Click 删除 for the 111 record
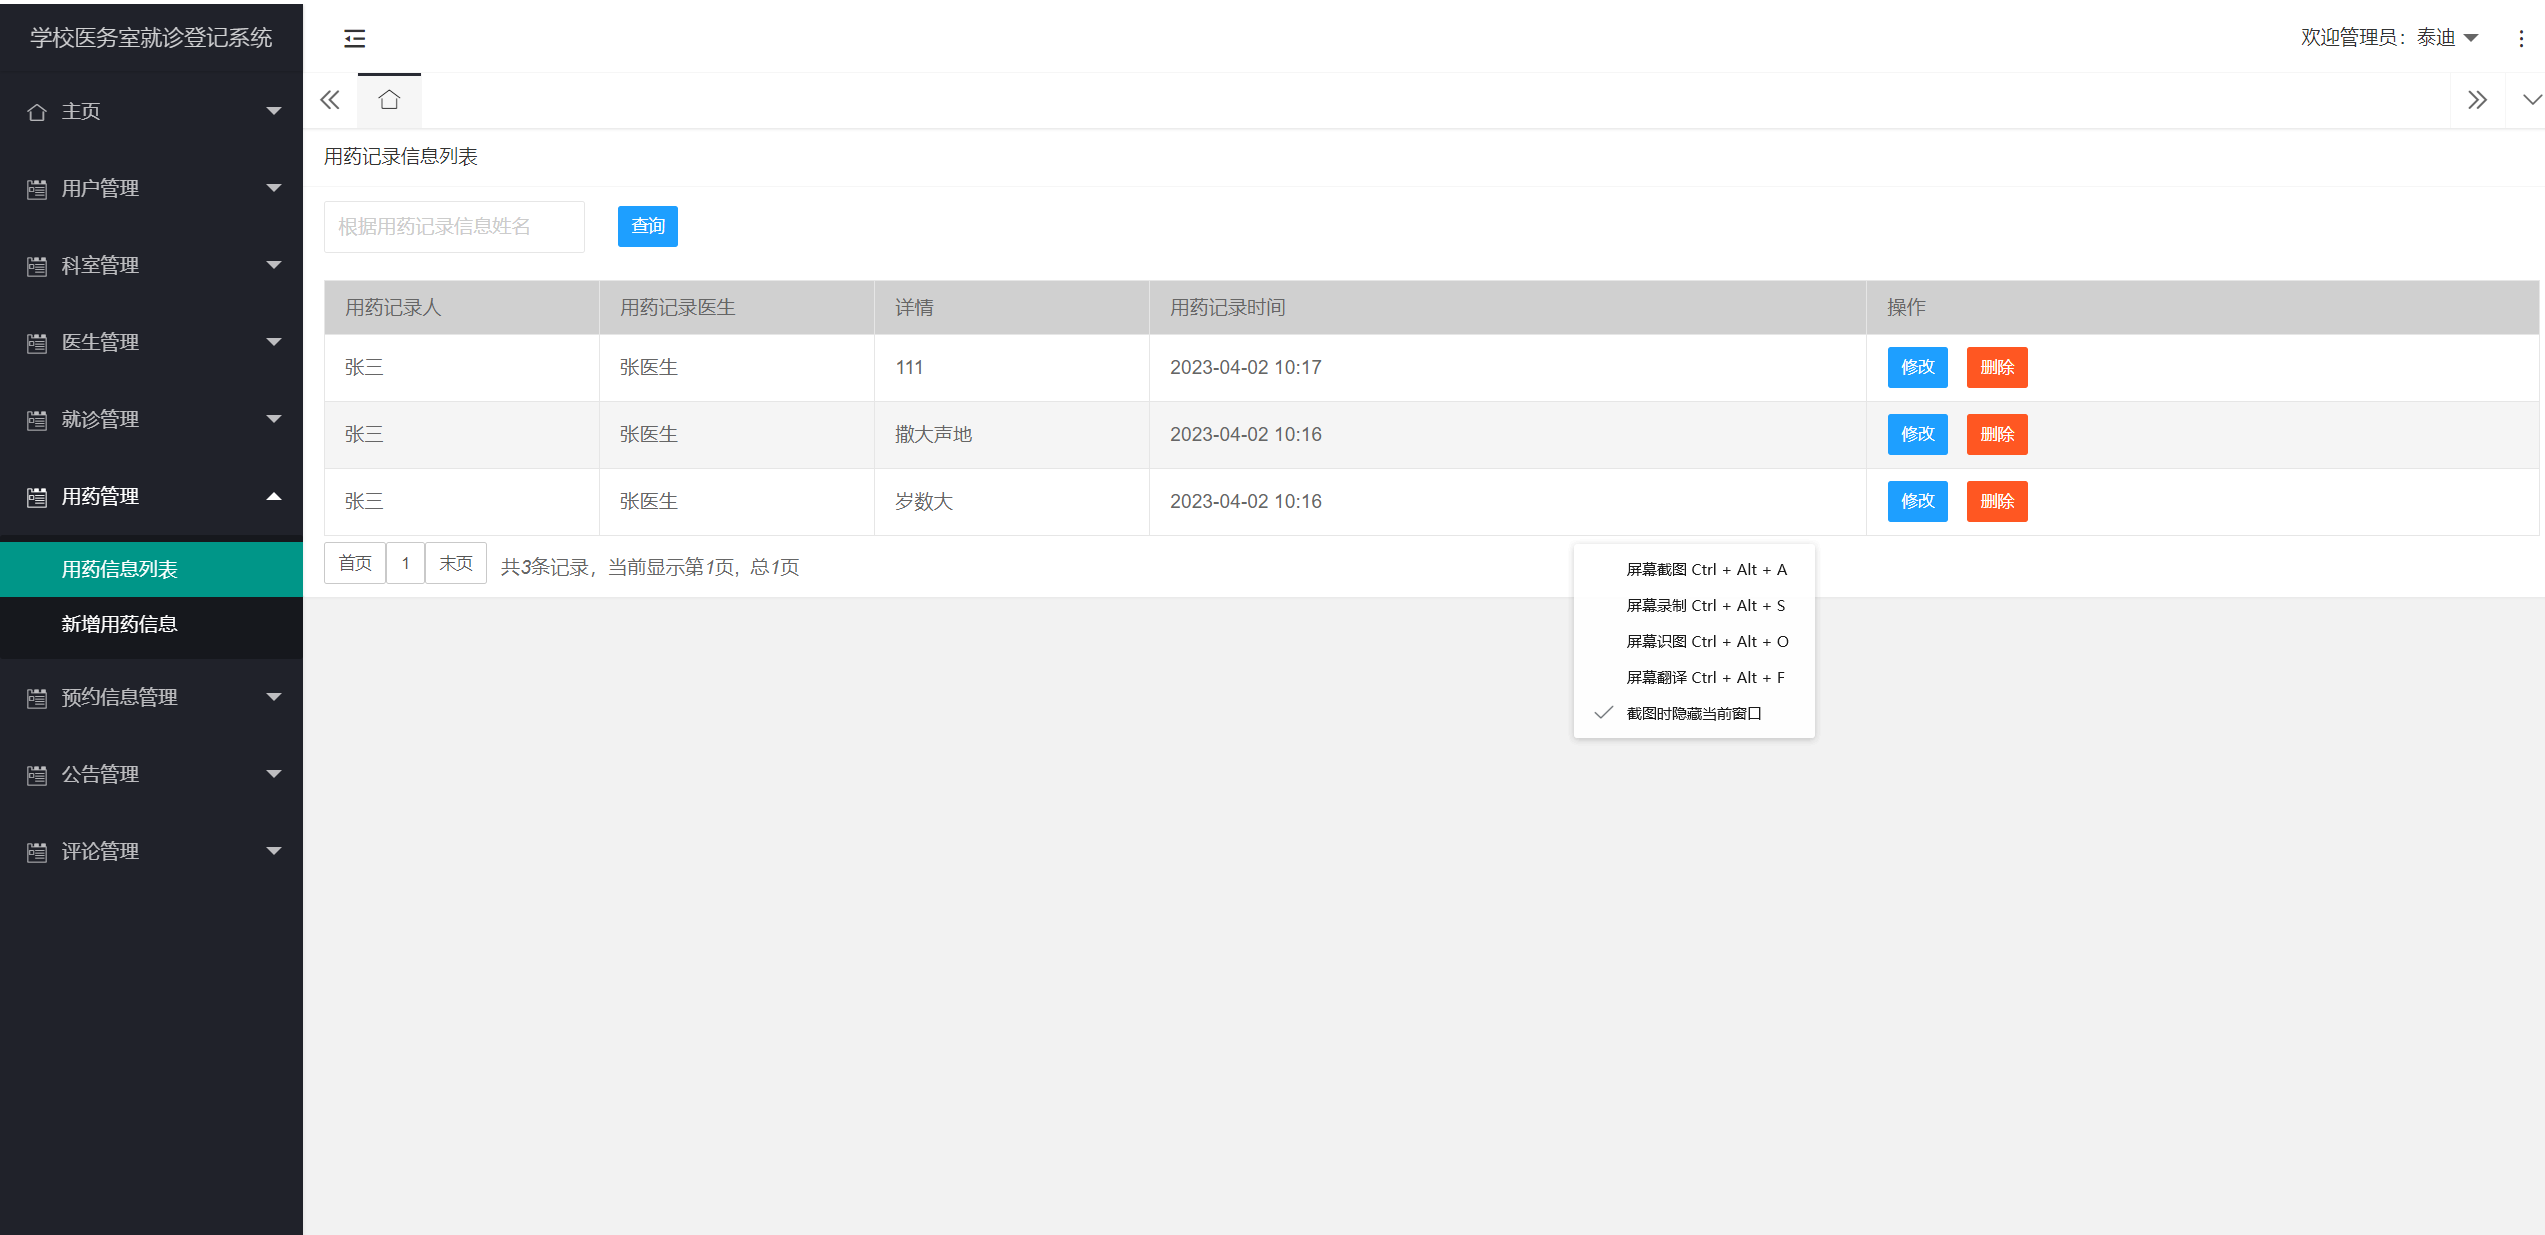This screenshot has height=1235, width=2545. tap(1996, 367)
